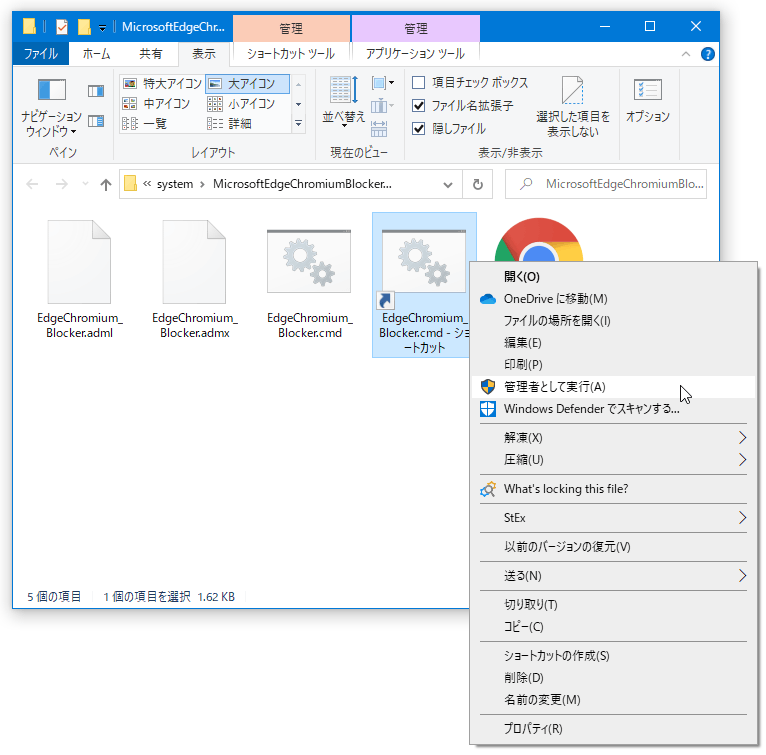
Task: Choose 管理者として実行(A) in context menu
Action: click(613, 387)
